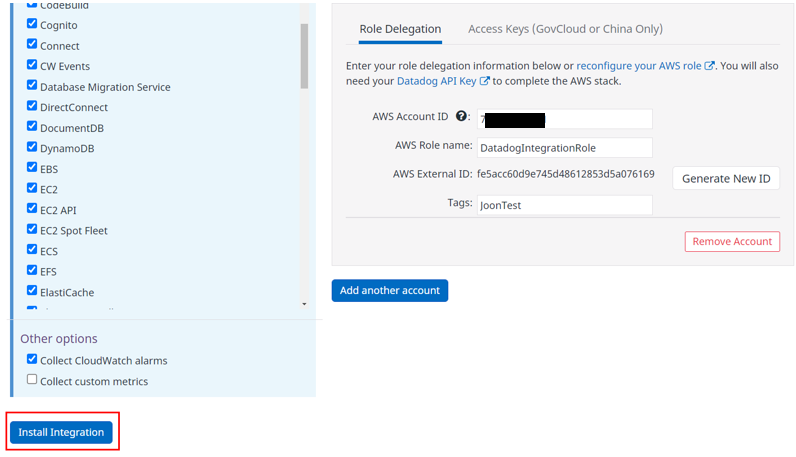Uncheck the Connect checkbox
The height and width of the screenshot is (457, 796).
click(32, 44)
